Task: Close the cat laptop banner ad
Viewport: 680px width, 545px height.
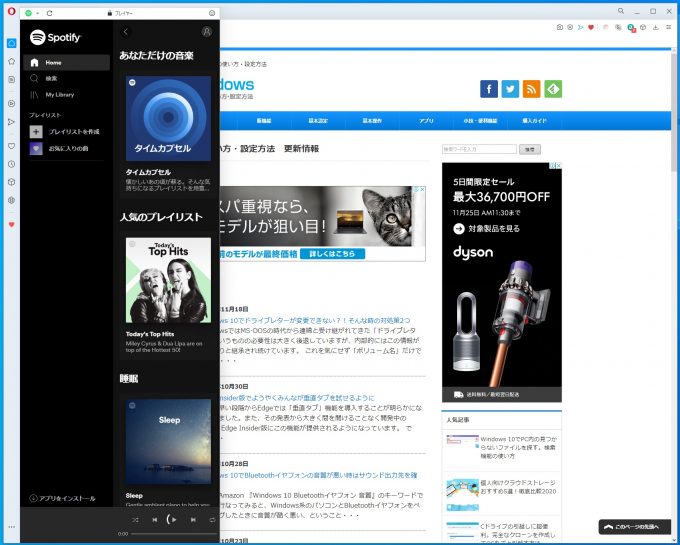Action: 422,189
